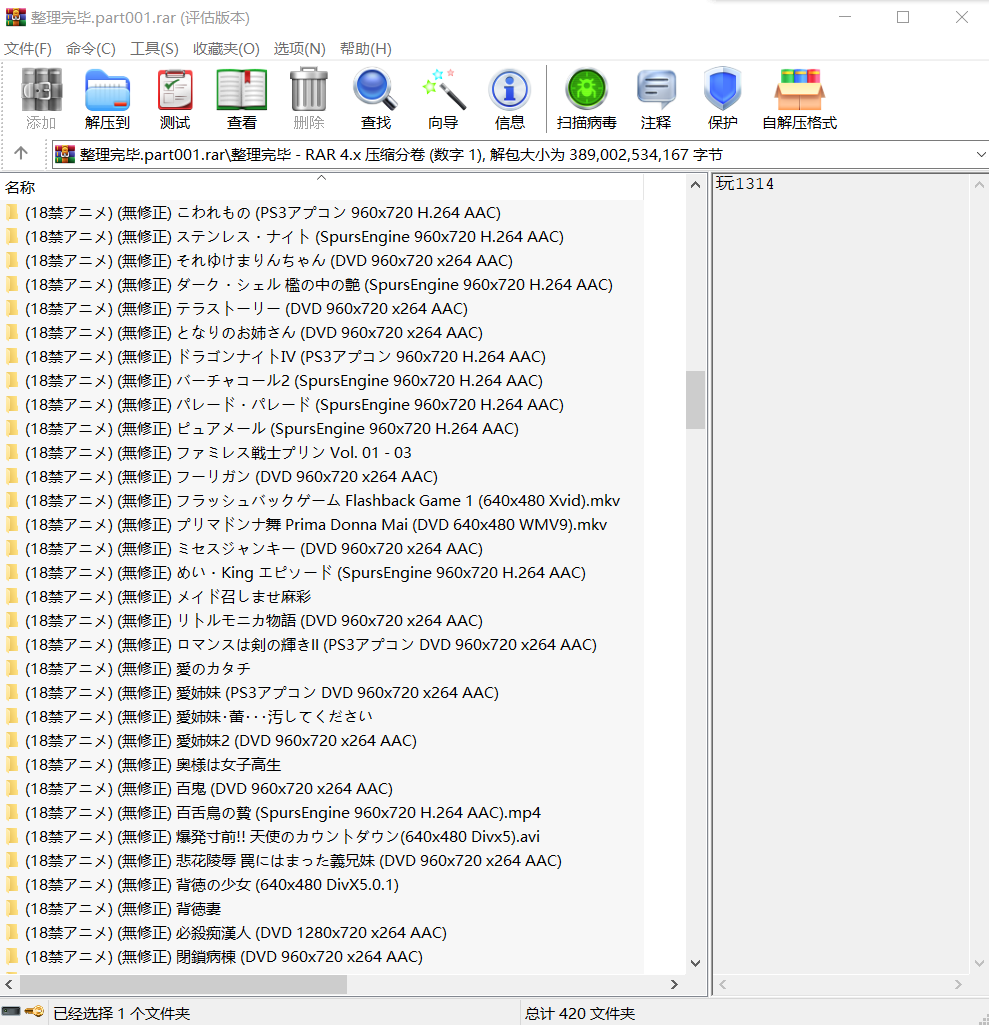989x1025 pixels.
Task: Select the それゆけまりんちゃん folder row
Action: pyautogui.click(x=322, y=261)
